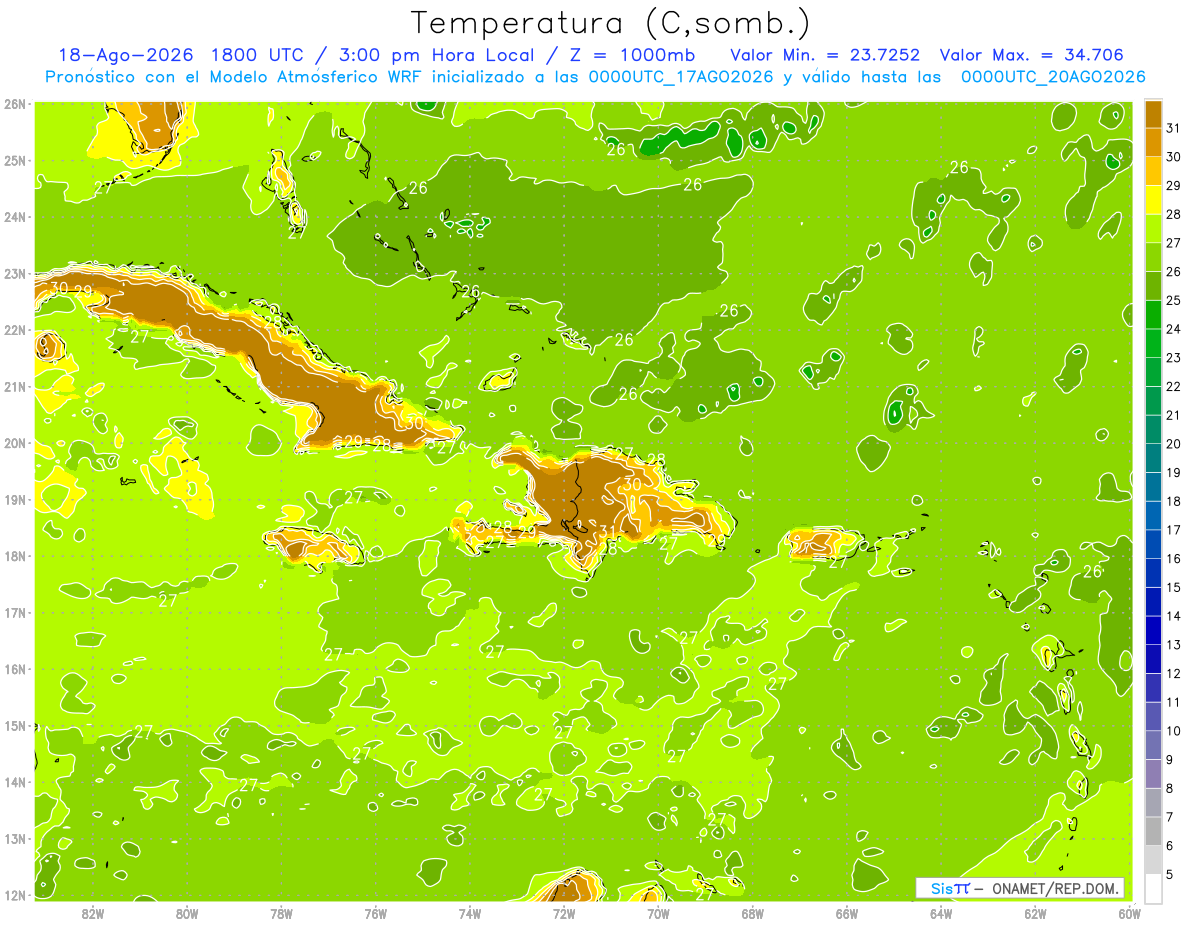
Task: Click the "24N" latitude label
Action: click(14, 217)
